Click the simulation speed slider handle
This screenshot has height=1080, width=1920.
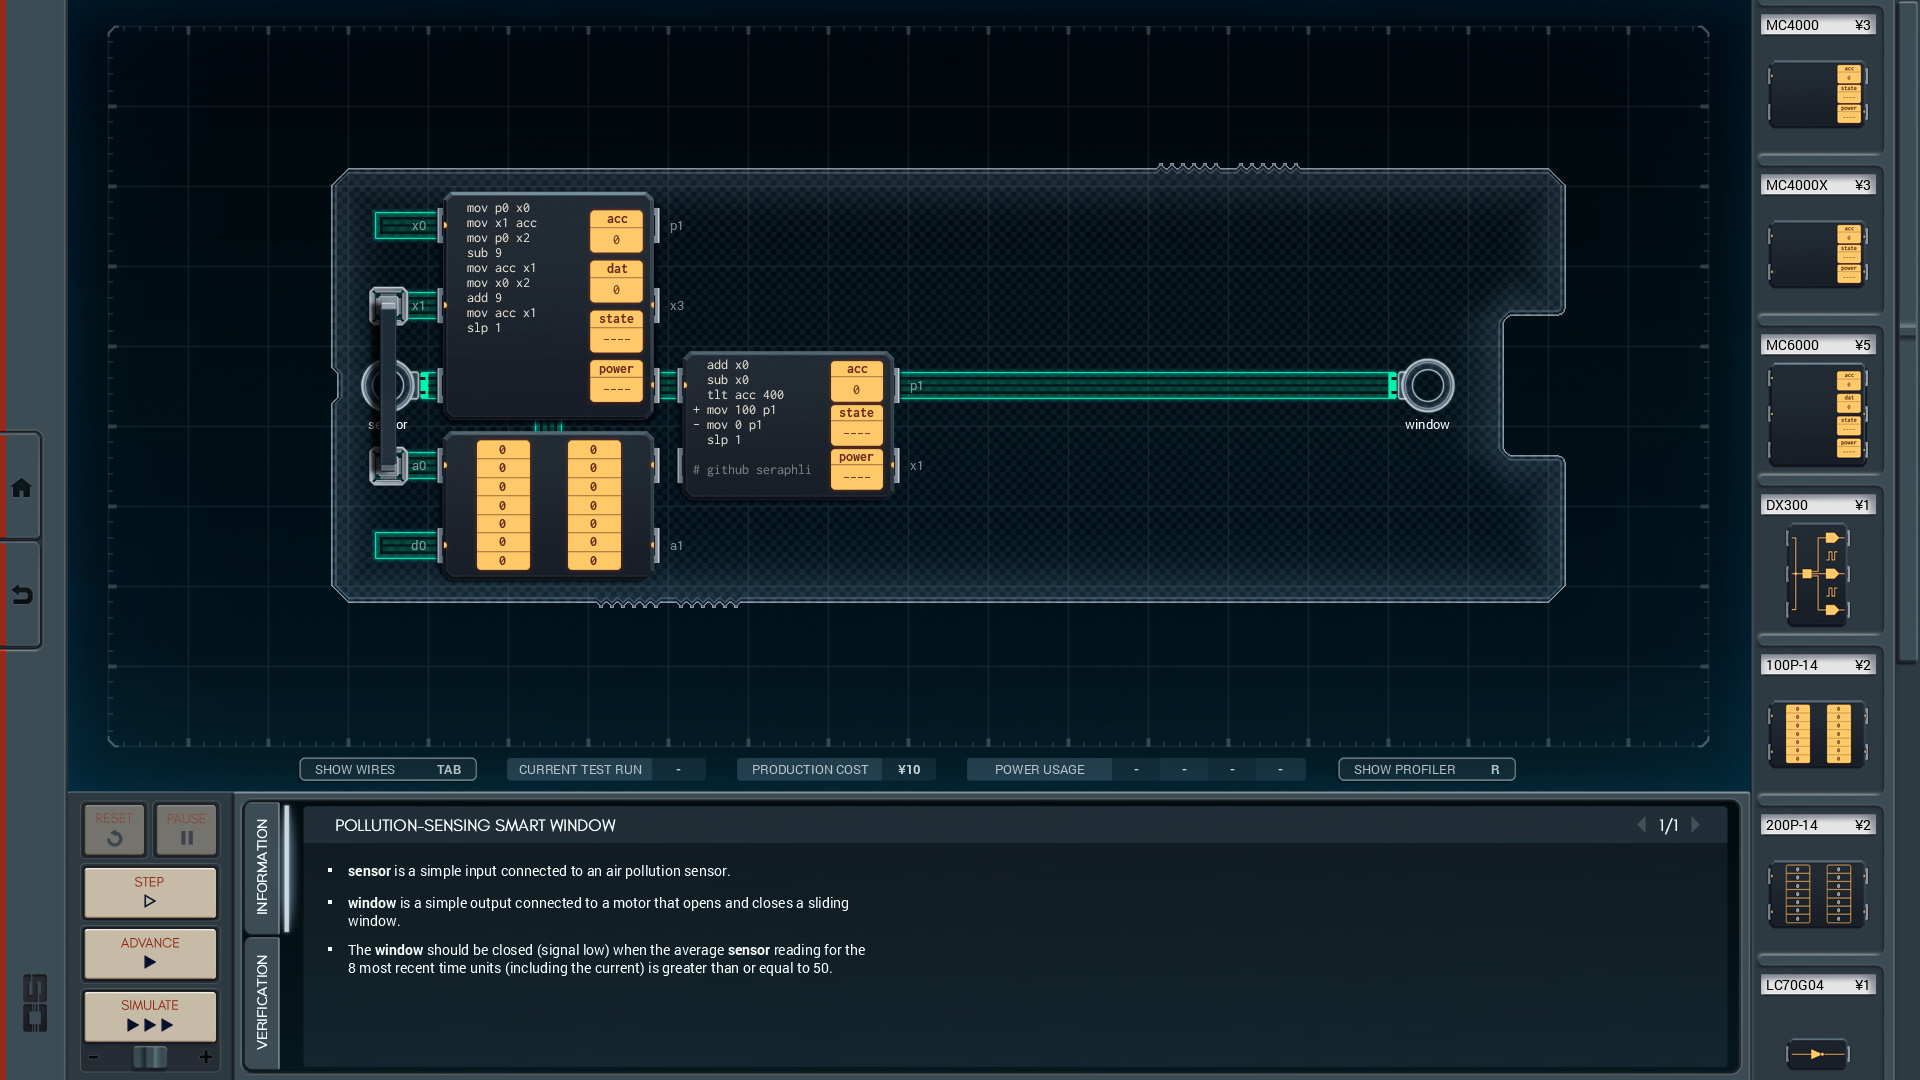tap(150, 1057)
